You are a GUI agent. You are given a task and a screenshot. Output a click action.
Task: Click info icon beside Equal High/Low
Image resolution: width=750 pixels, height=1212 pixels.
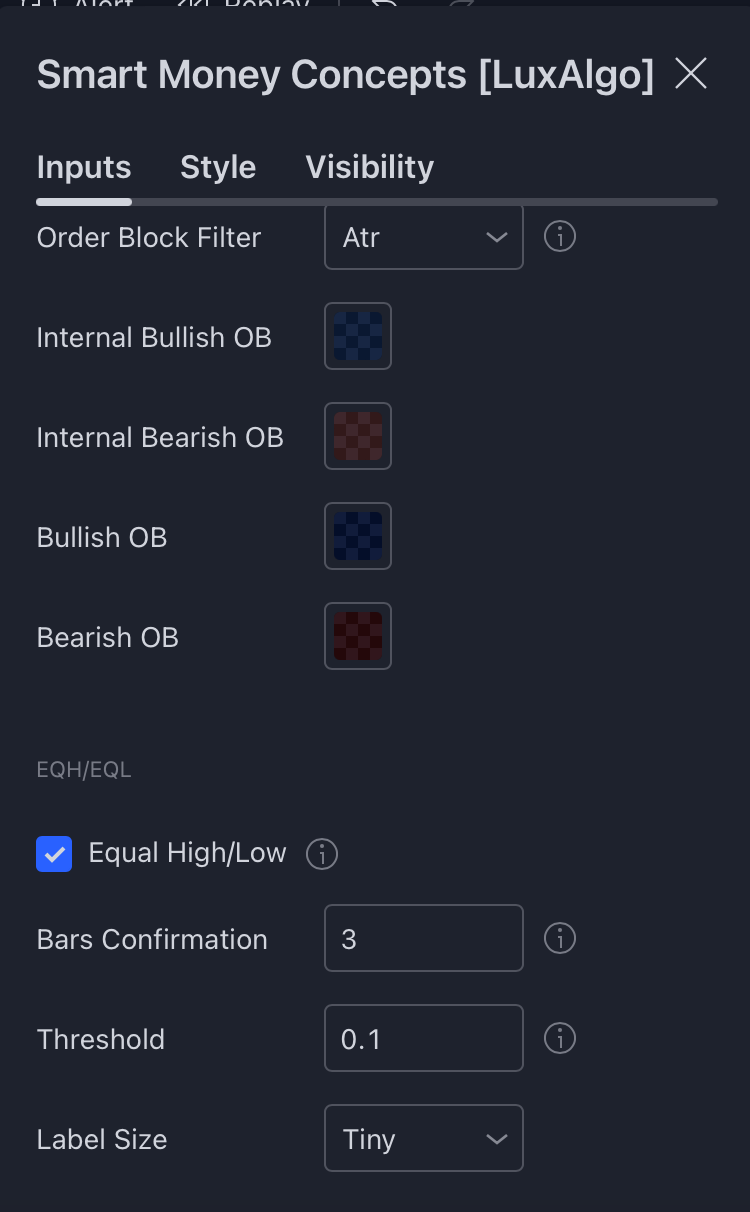[321, 854]
